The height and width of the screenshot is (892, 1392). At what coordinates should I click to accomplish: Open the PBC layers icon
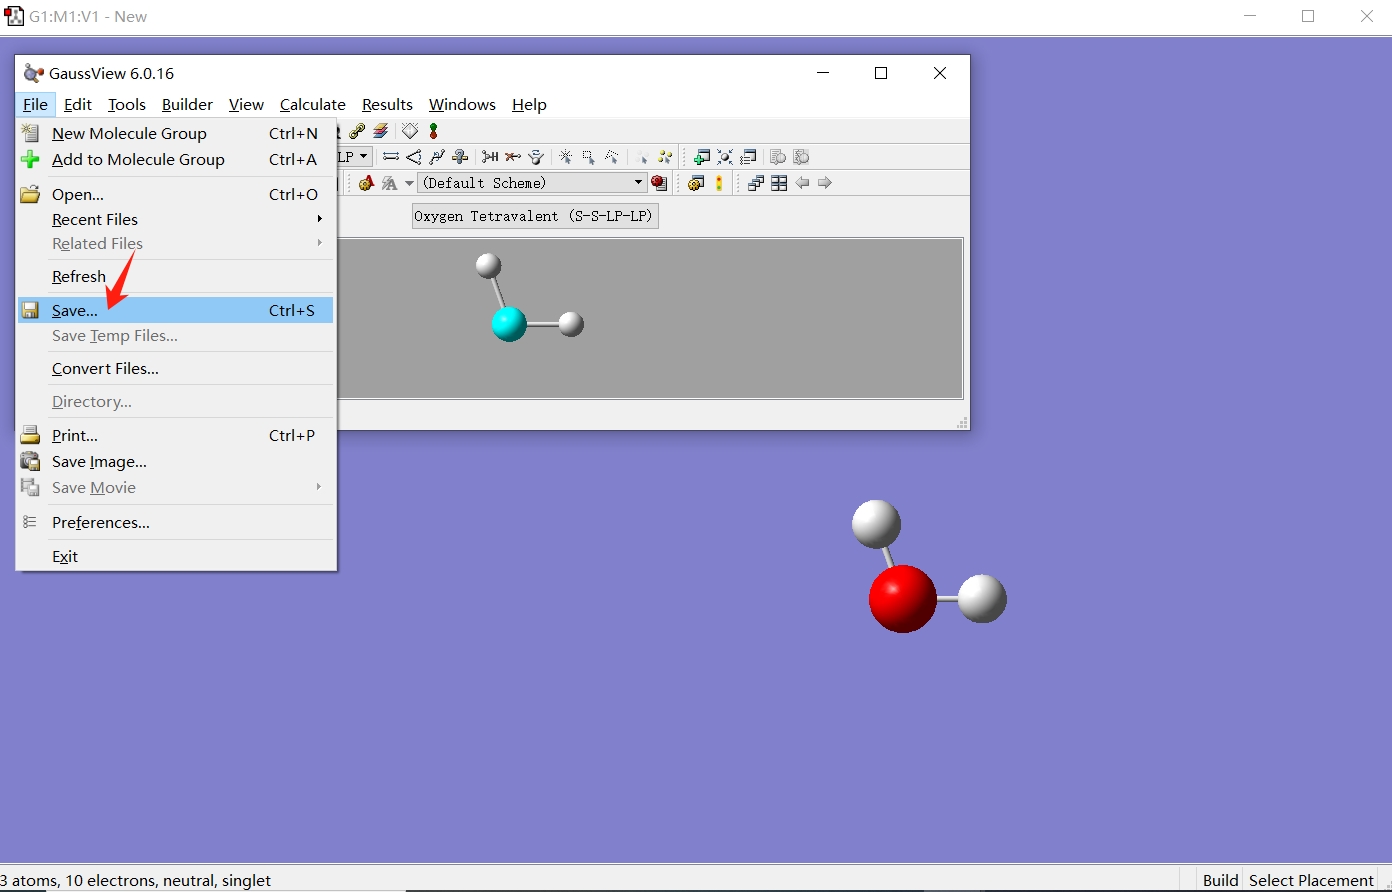pos(381,131)
